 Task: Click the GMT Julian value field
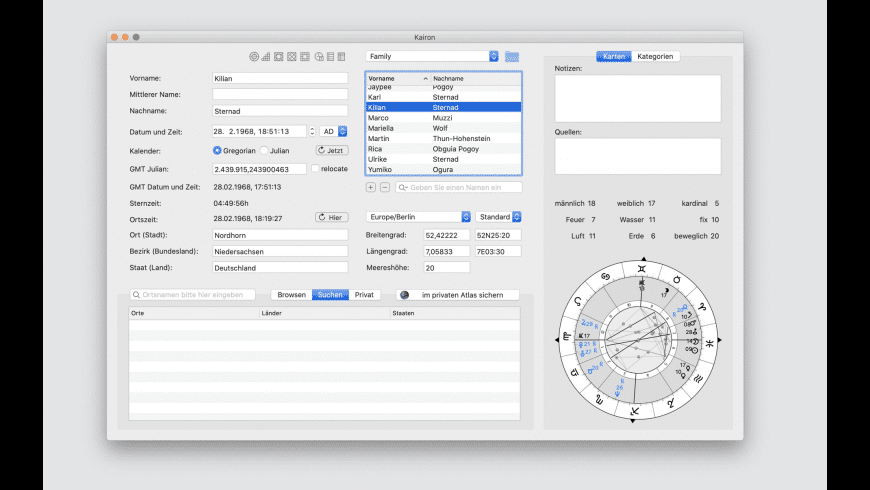[x=259, y=169]
